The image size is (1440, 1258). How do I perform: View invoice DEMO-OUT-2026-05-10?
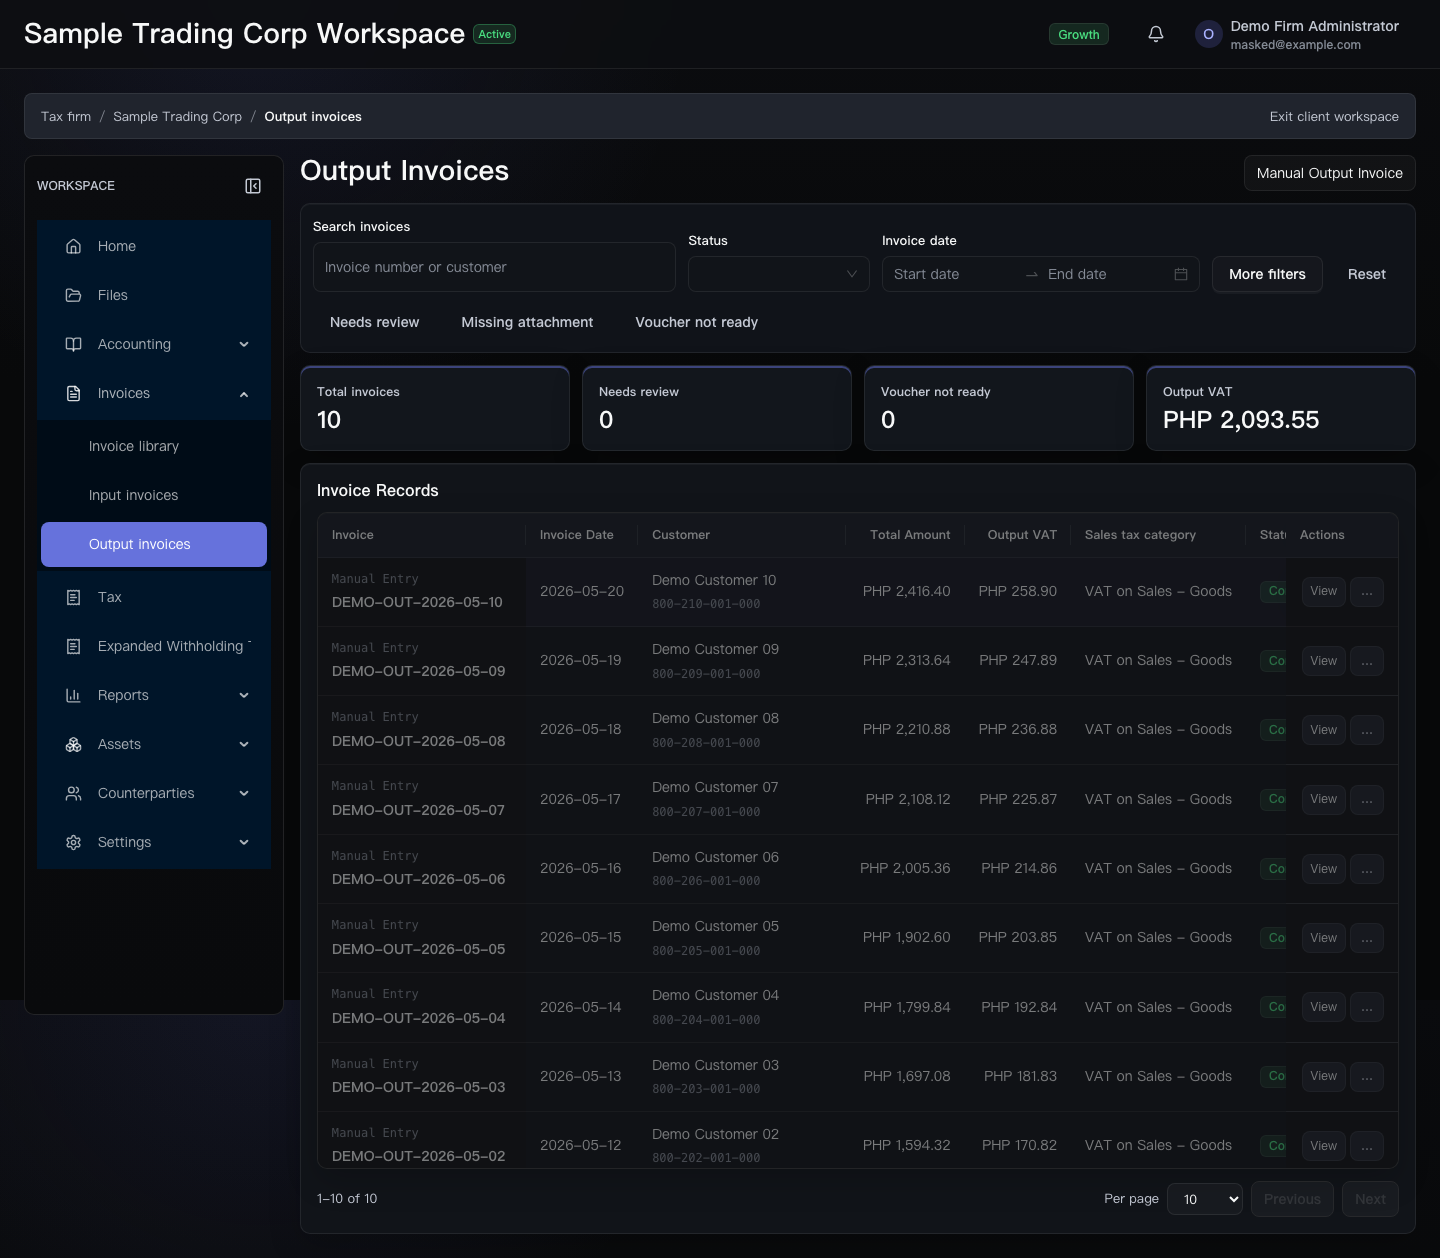[x=1323, y=591]
